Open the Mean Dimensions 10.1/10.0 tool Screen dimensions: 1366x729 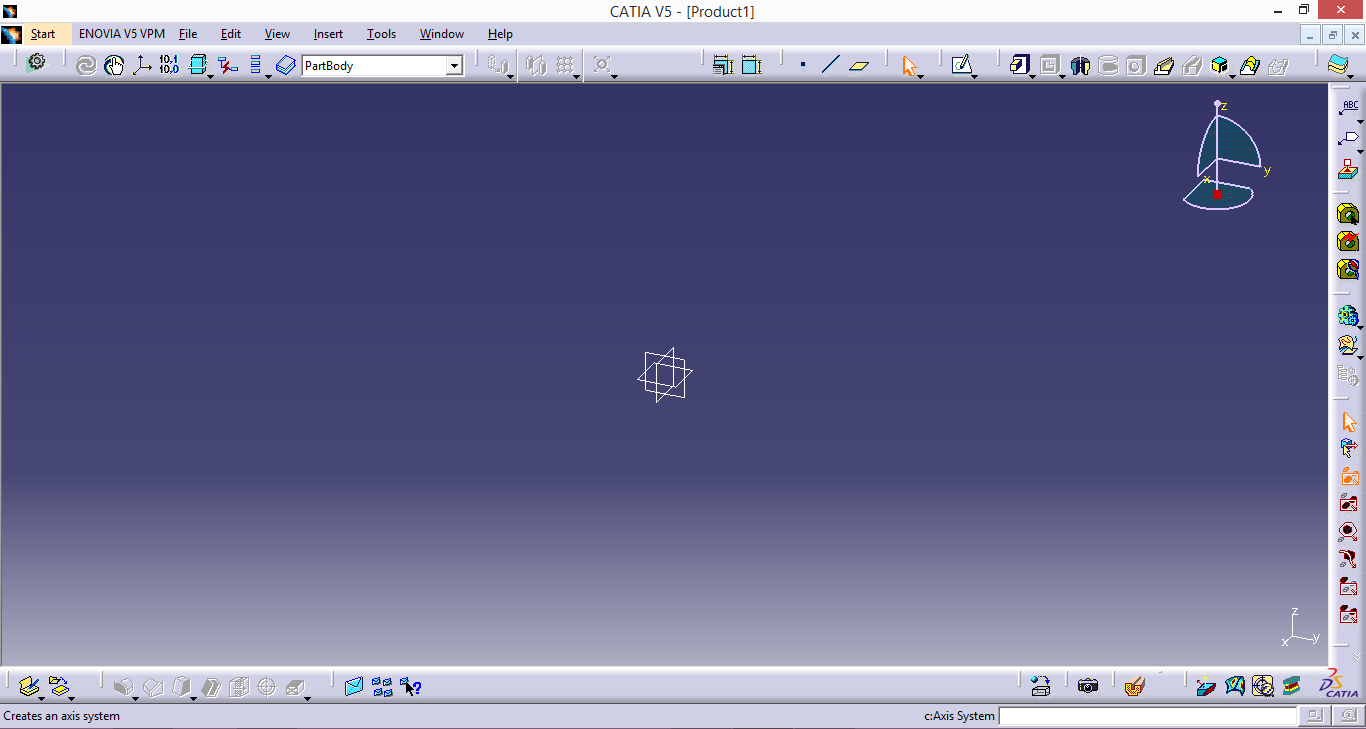coord(169,65)
